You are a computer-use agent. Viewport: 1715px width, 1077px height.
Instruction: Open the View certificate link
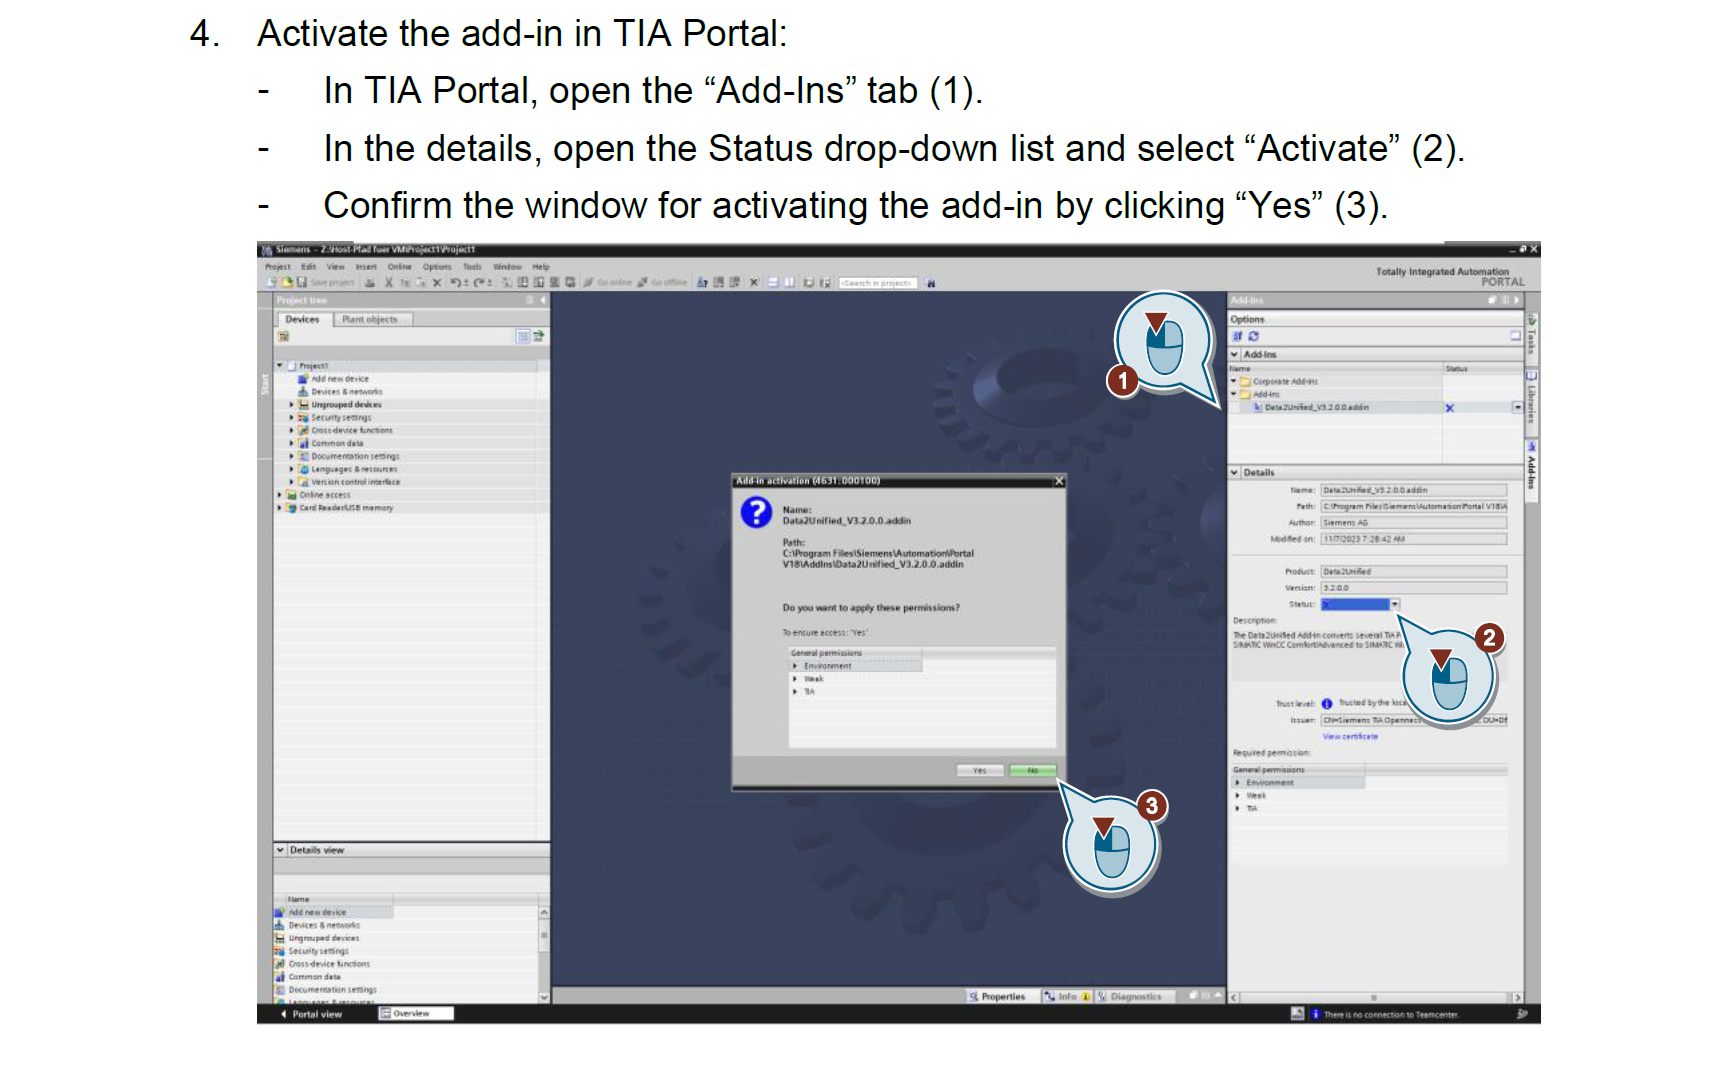pos(1350,736)
